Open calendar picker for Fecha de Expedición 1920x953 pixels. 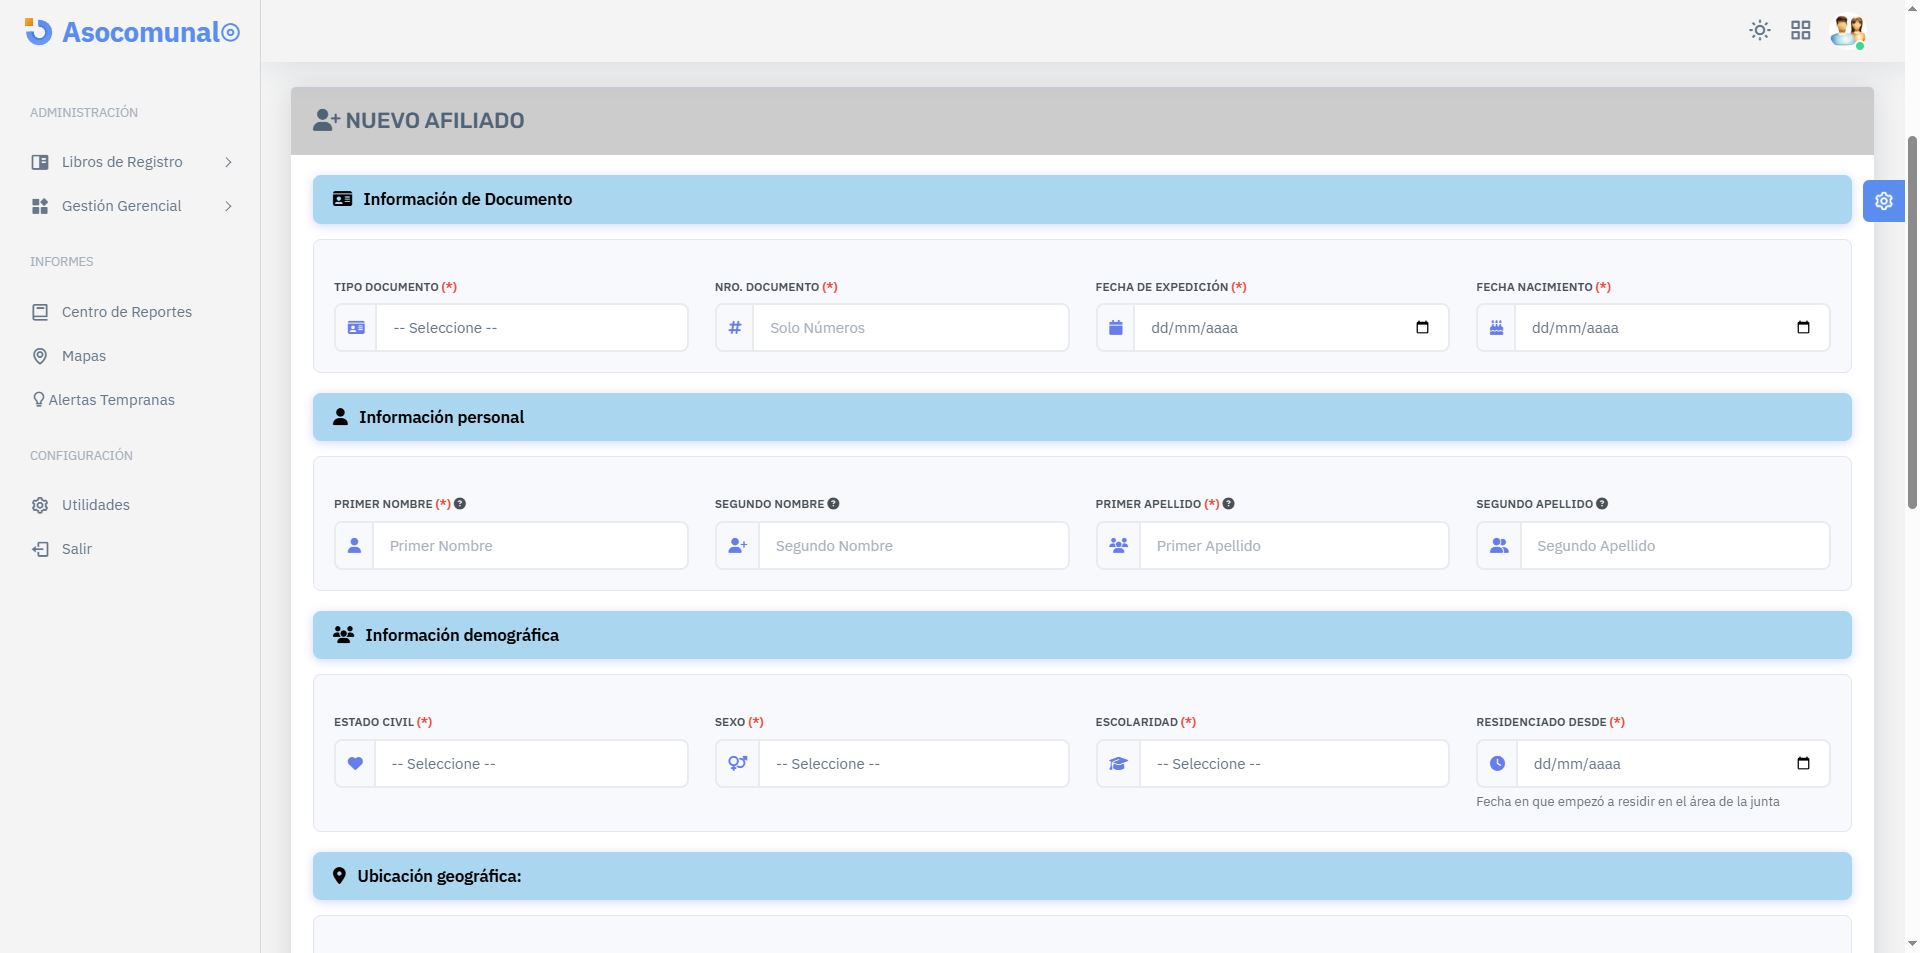point(1422,328)
